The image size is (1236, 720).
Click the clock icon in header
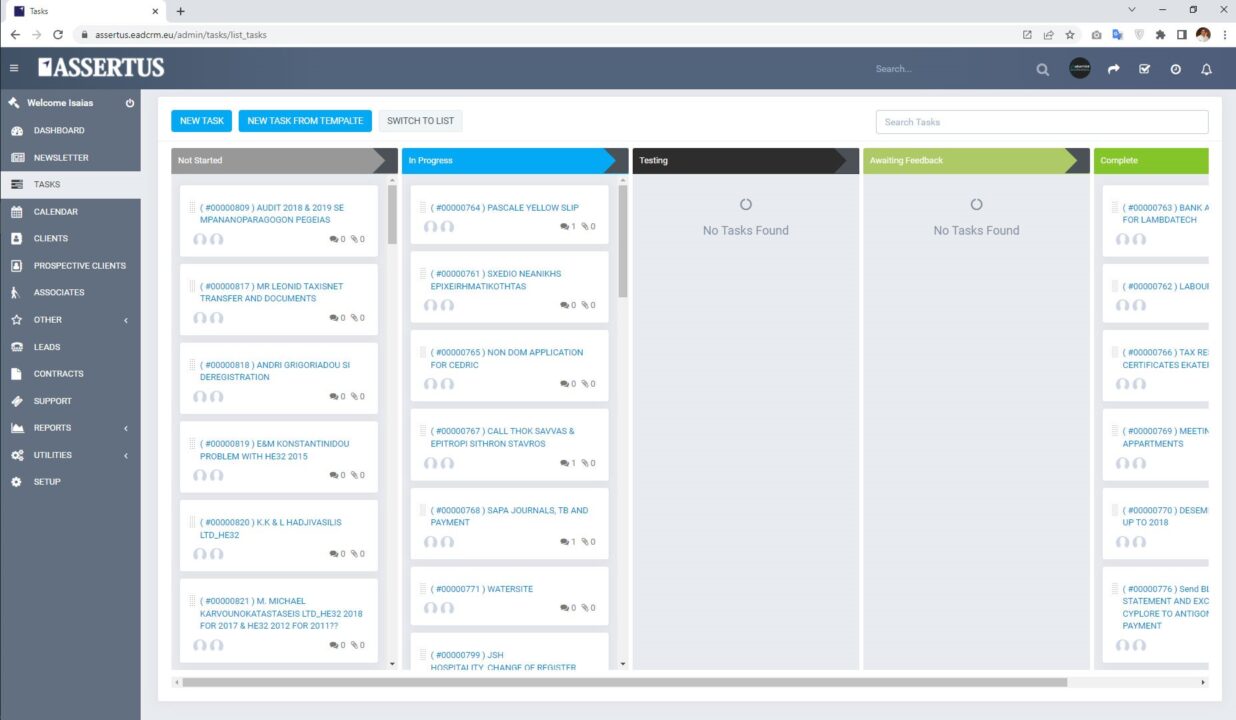1175,69
